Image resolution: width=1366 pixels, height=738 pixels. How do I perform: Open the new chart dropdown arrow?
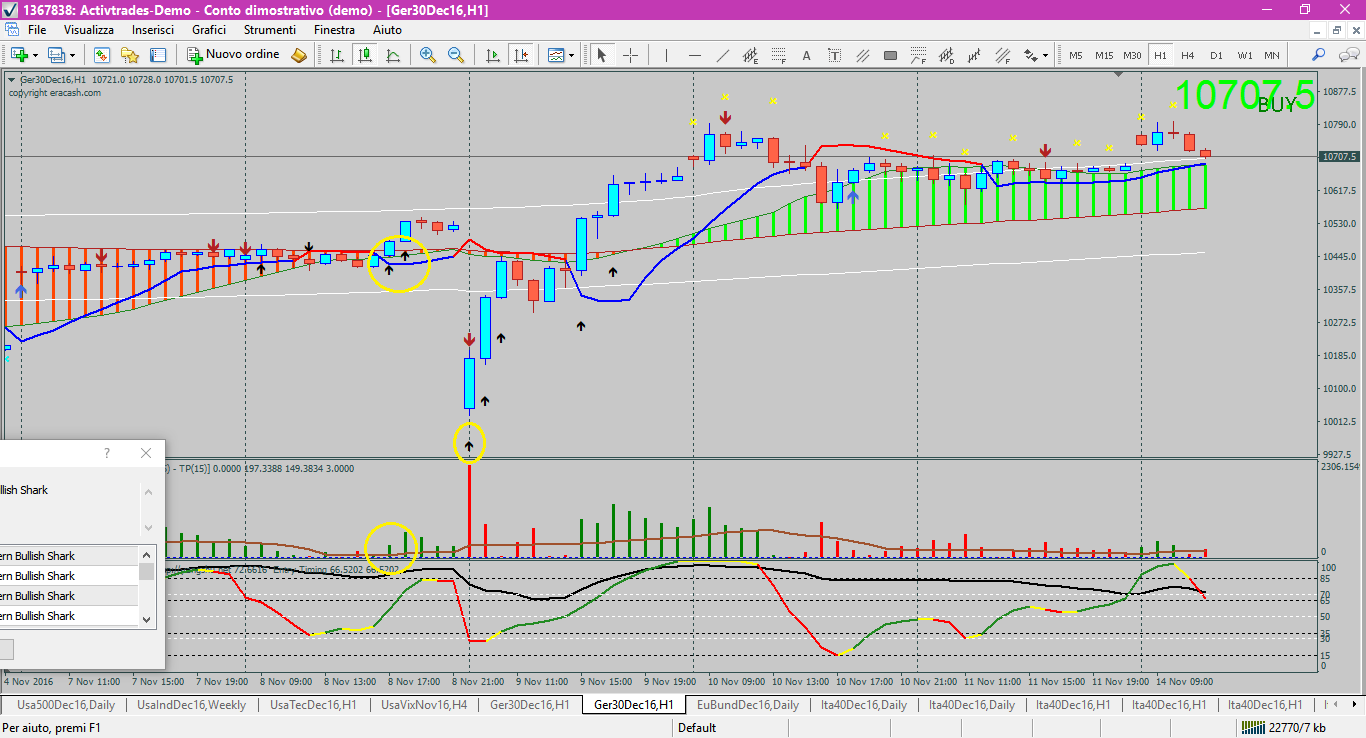35,55
